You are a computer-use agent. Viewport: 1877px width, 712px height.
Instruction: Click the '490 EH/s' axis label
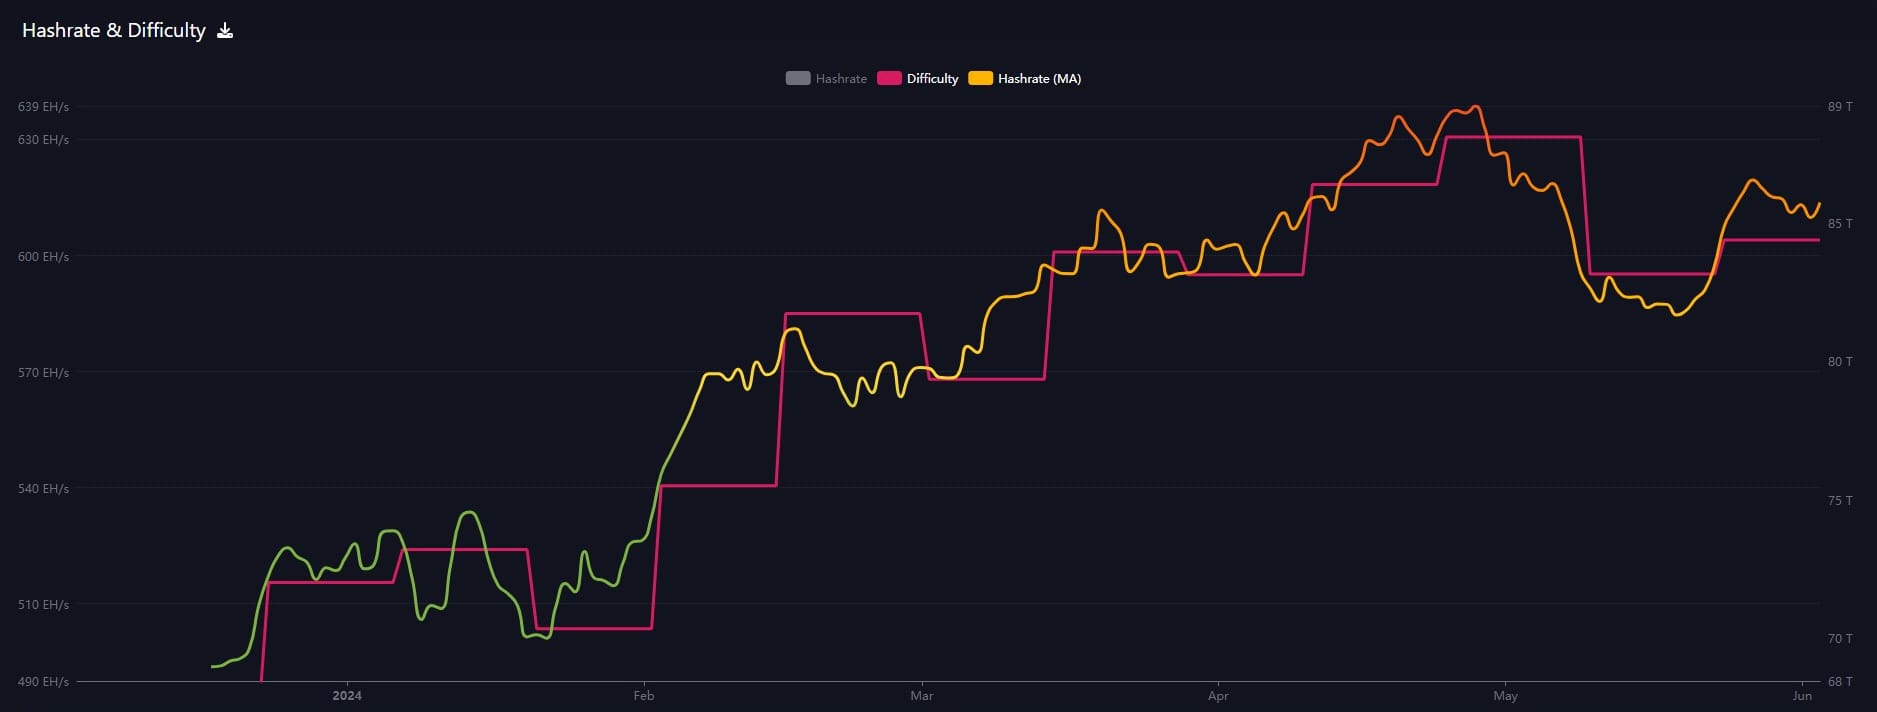point(43,682)
